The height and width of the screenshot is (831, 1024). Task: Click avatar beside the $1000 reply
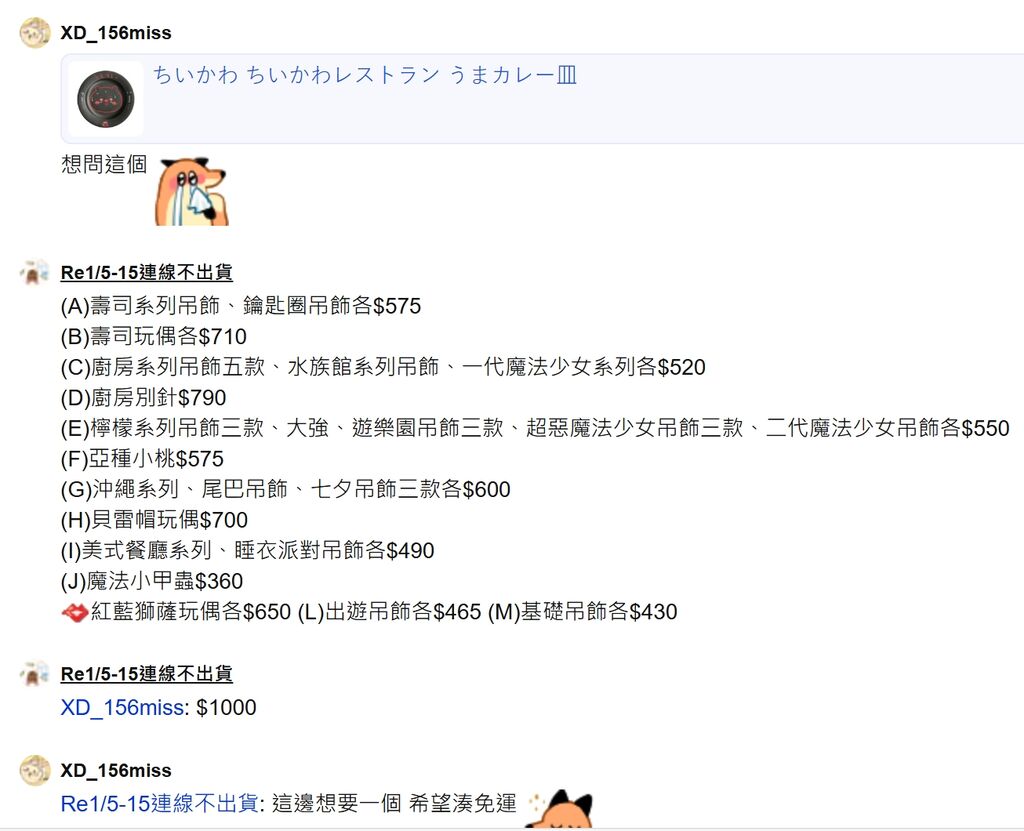click(x=35, y=674)
